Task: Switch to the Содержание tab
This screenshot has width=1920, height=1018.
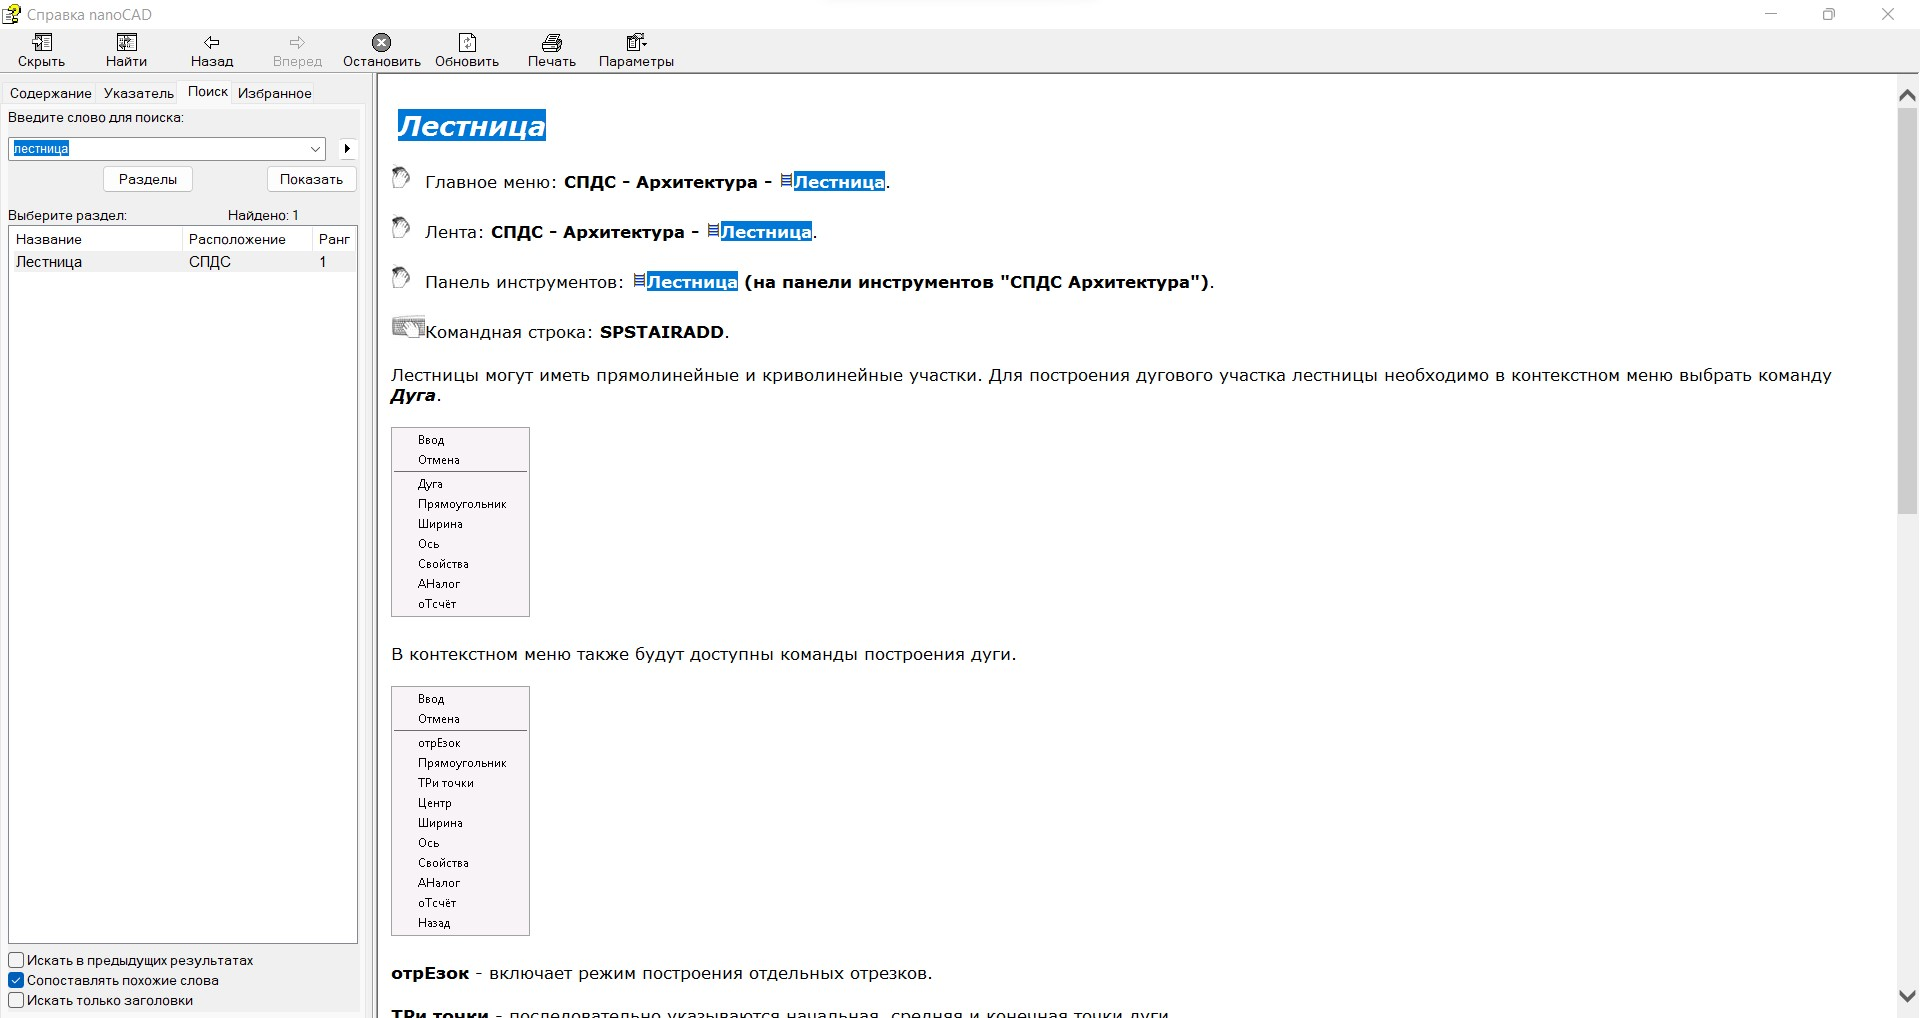Action: point(51,93)
